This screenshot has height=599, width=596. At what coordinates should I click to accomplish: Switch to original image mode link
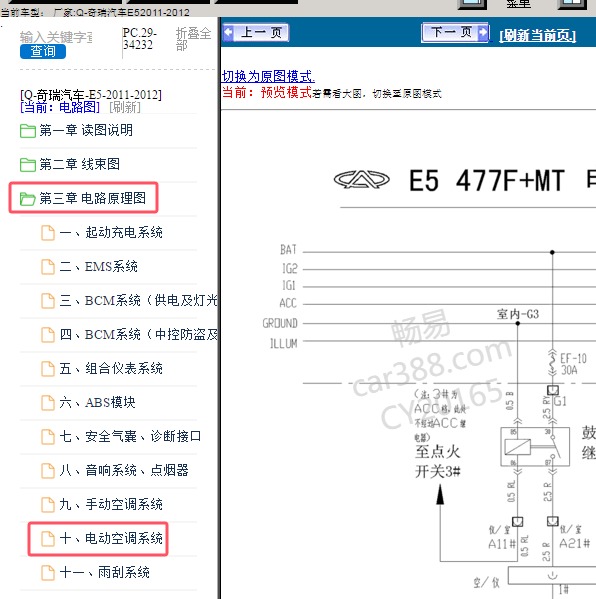[268, 76]
